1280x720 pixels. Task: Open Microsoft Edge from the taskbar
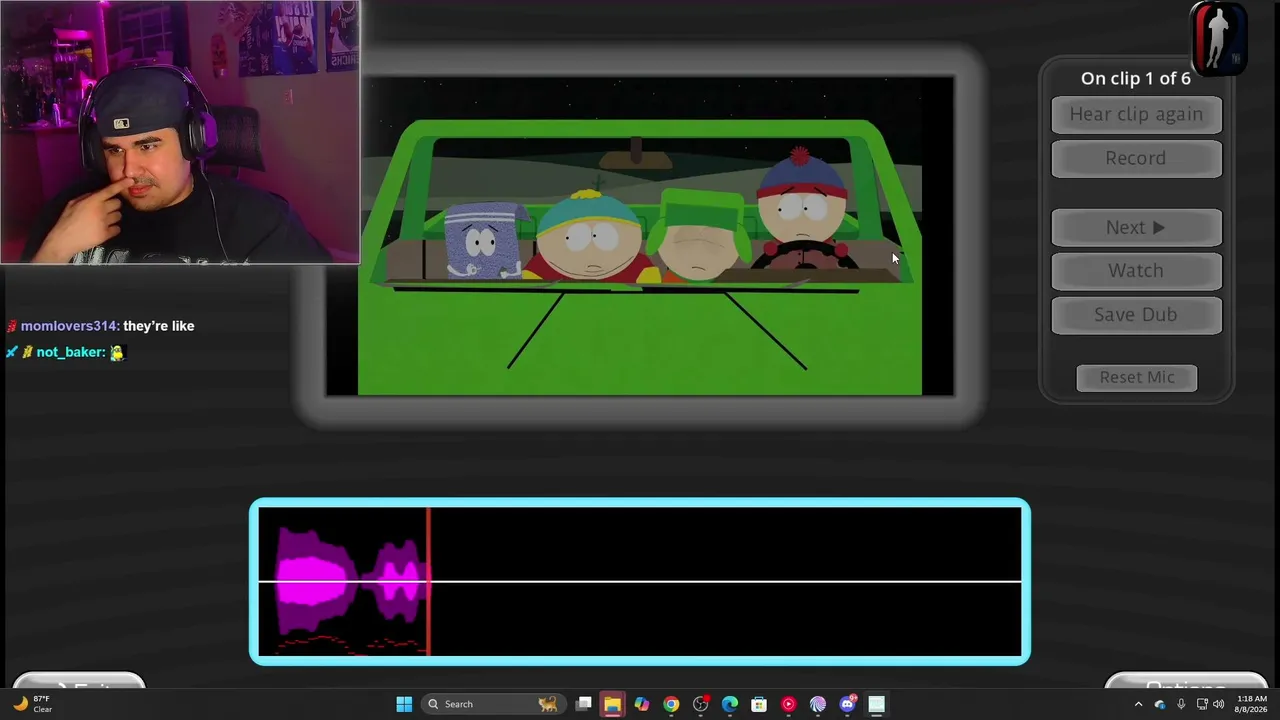(730, 704)
